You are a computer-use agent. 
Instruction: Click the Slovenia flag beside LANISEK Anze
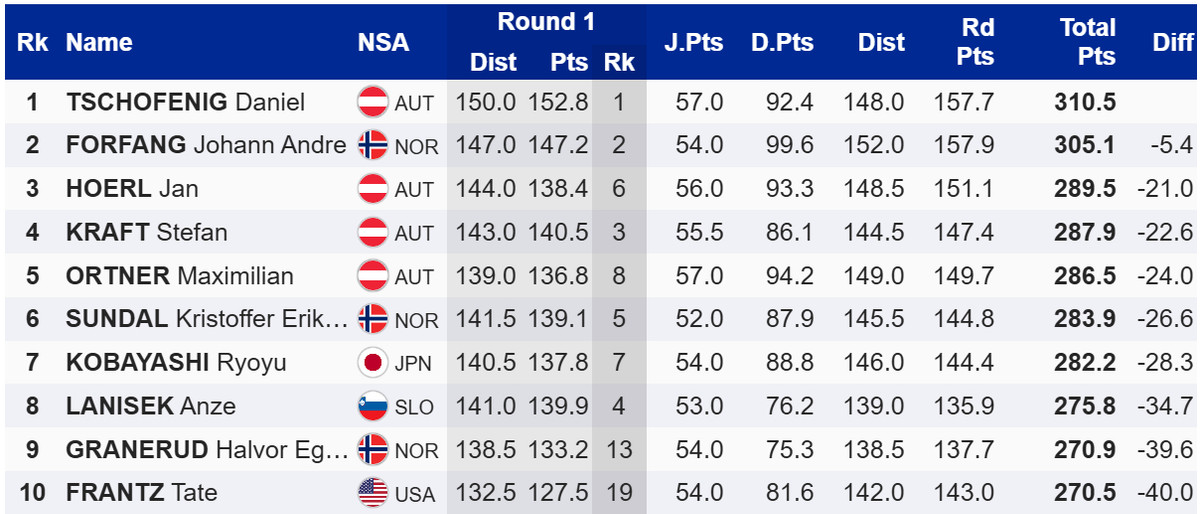click(x=373, y=406)
